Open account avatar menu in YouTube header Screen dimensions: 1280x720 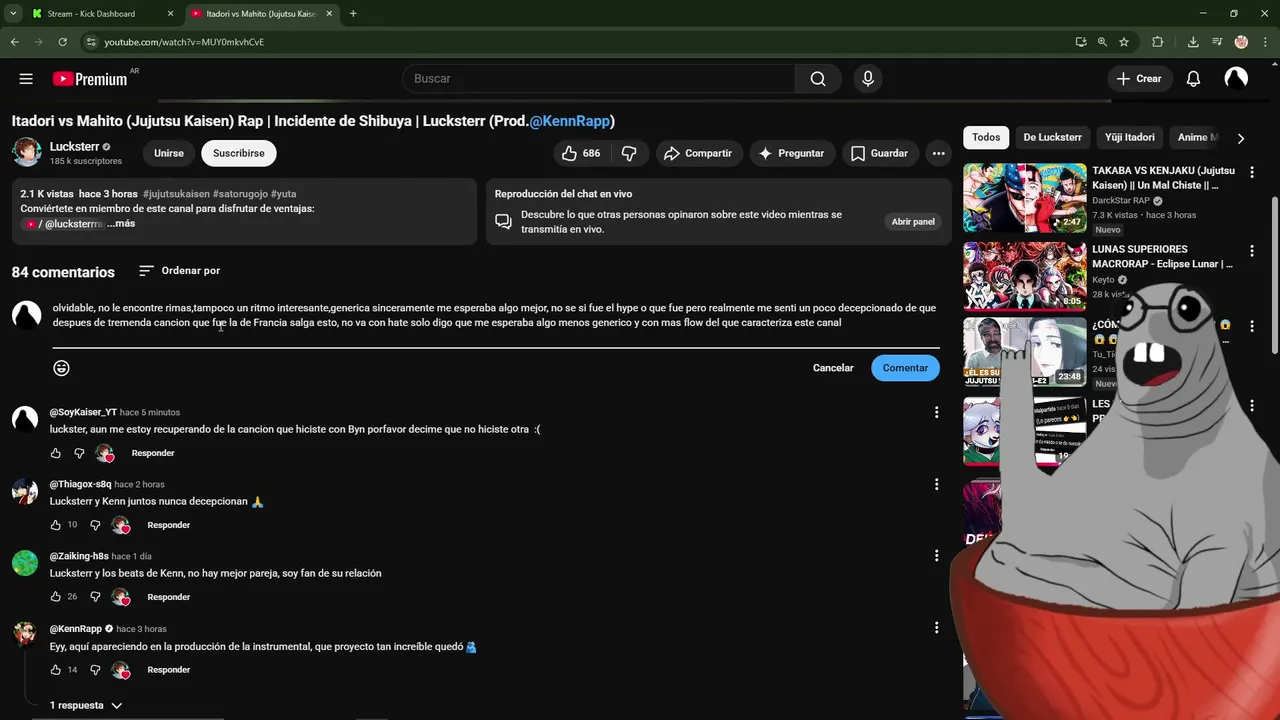pyautogui.click(x=1236, y=79)
